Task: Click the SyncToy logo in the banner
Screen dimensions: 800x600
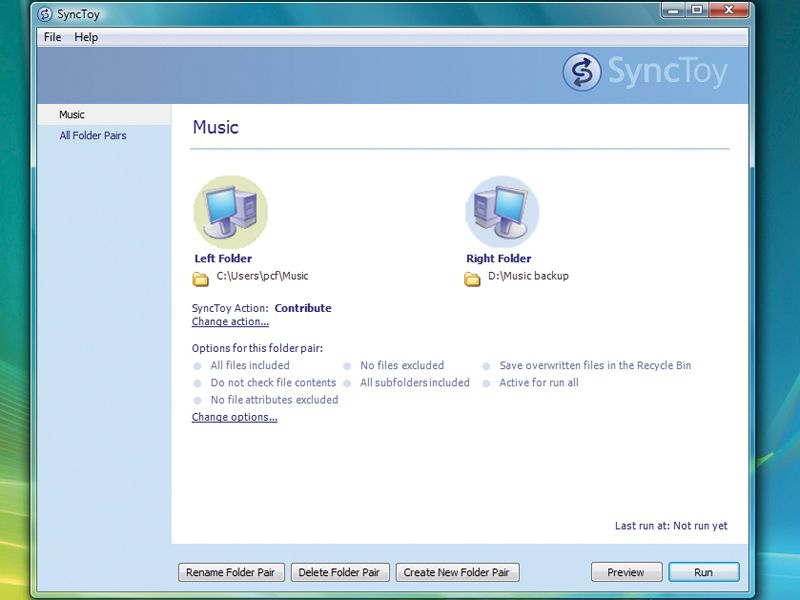Action: coord(645,72)
